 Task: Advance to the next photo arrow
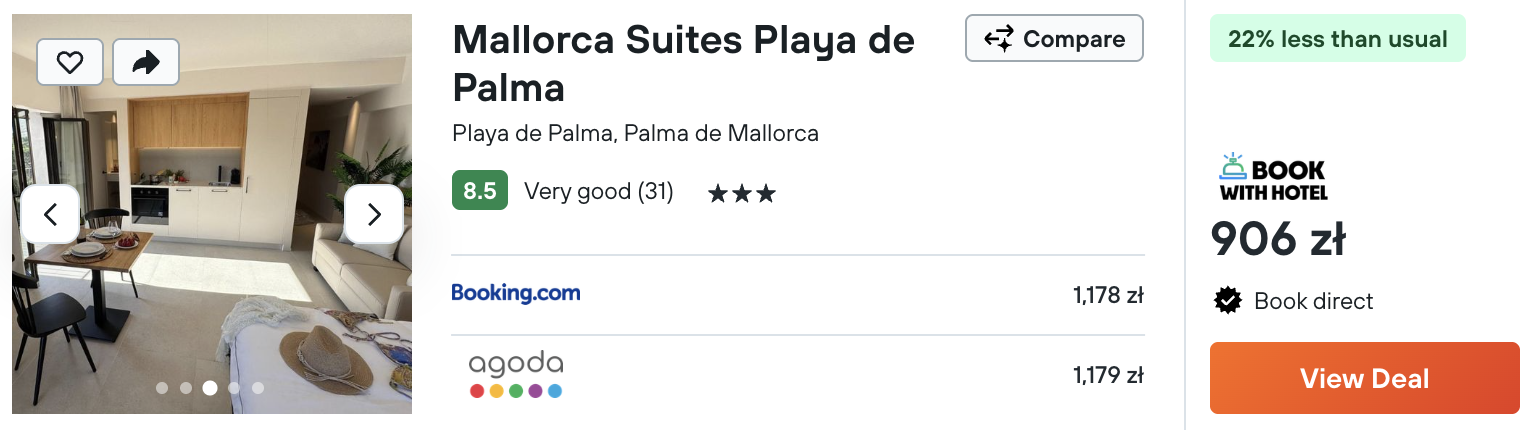point(374,214)
